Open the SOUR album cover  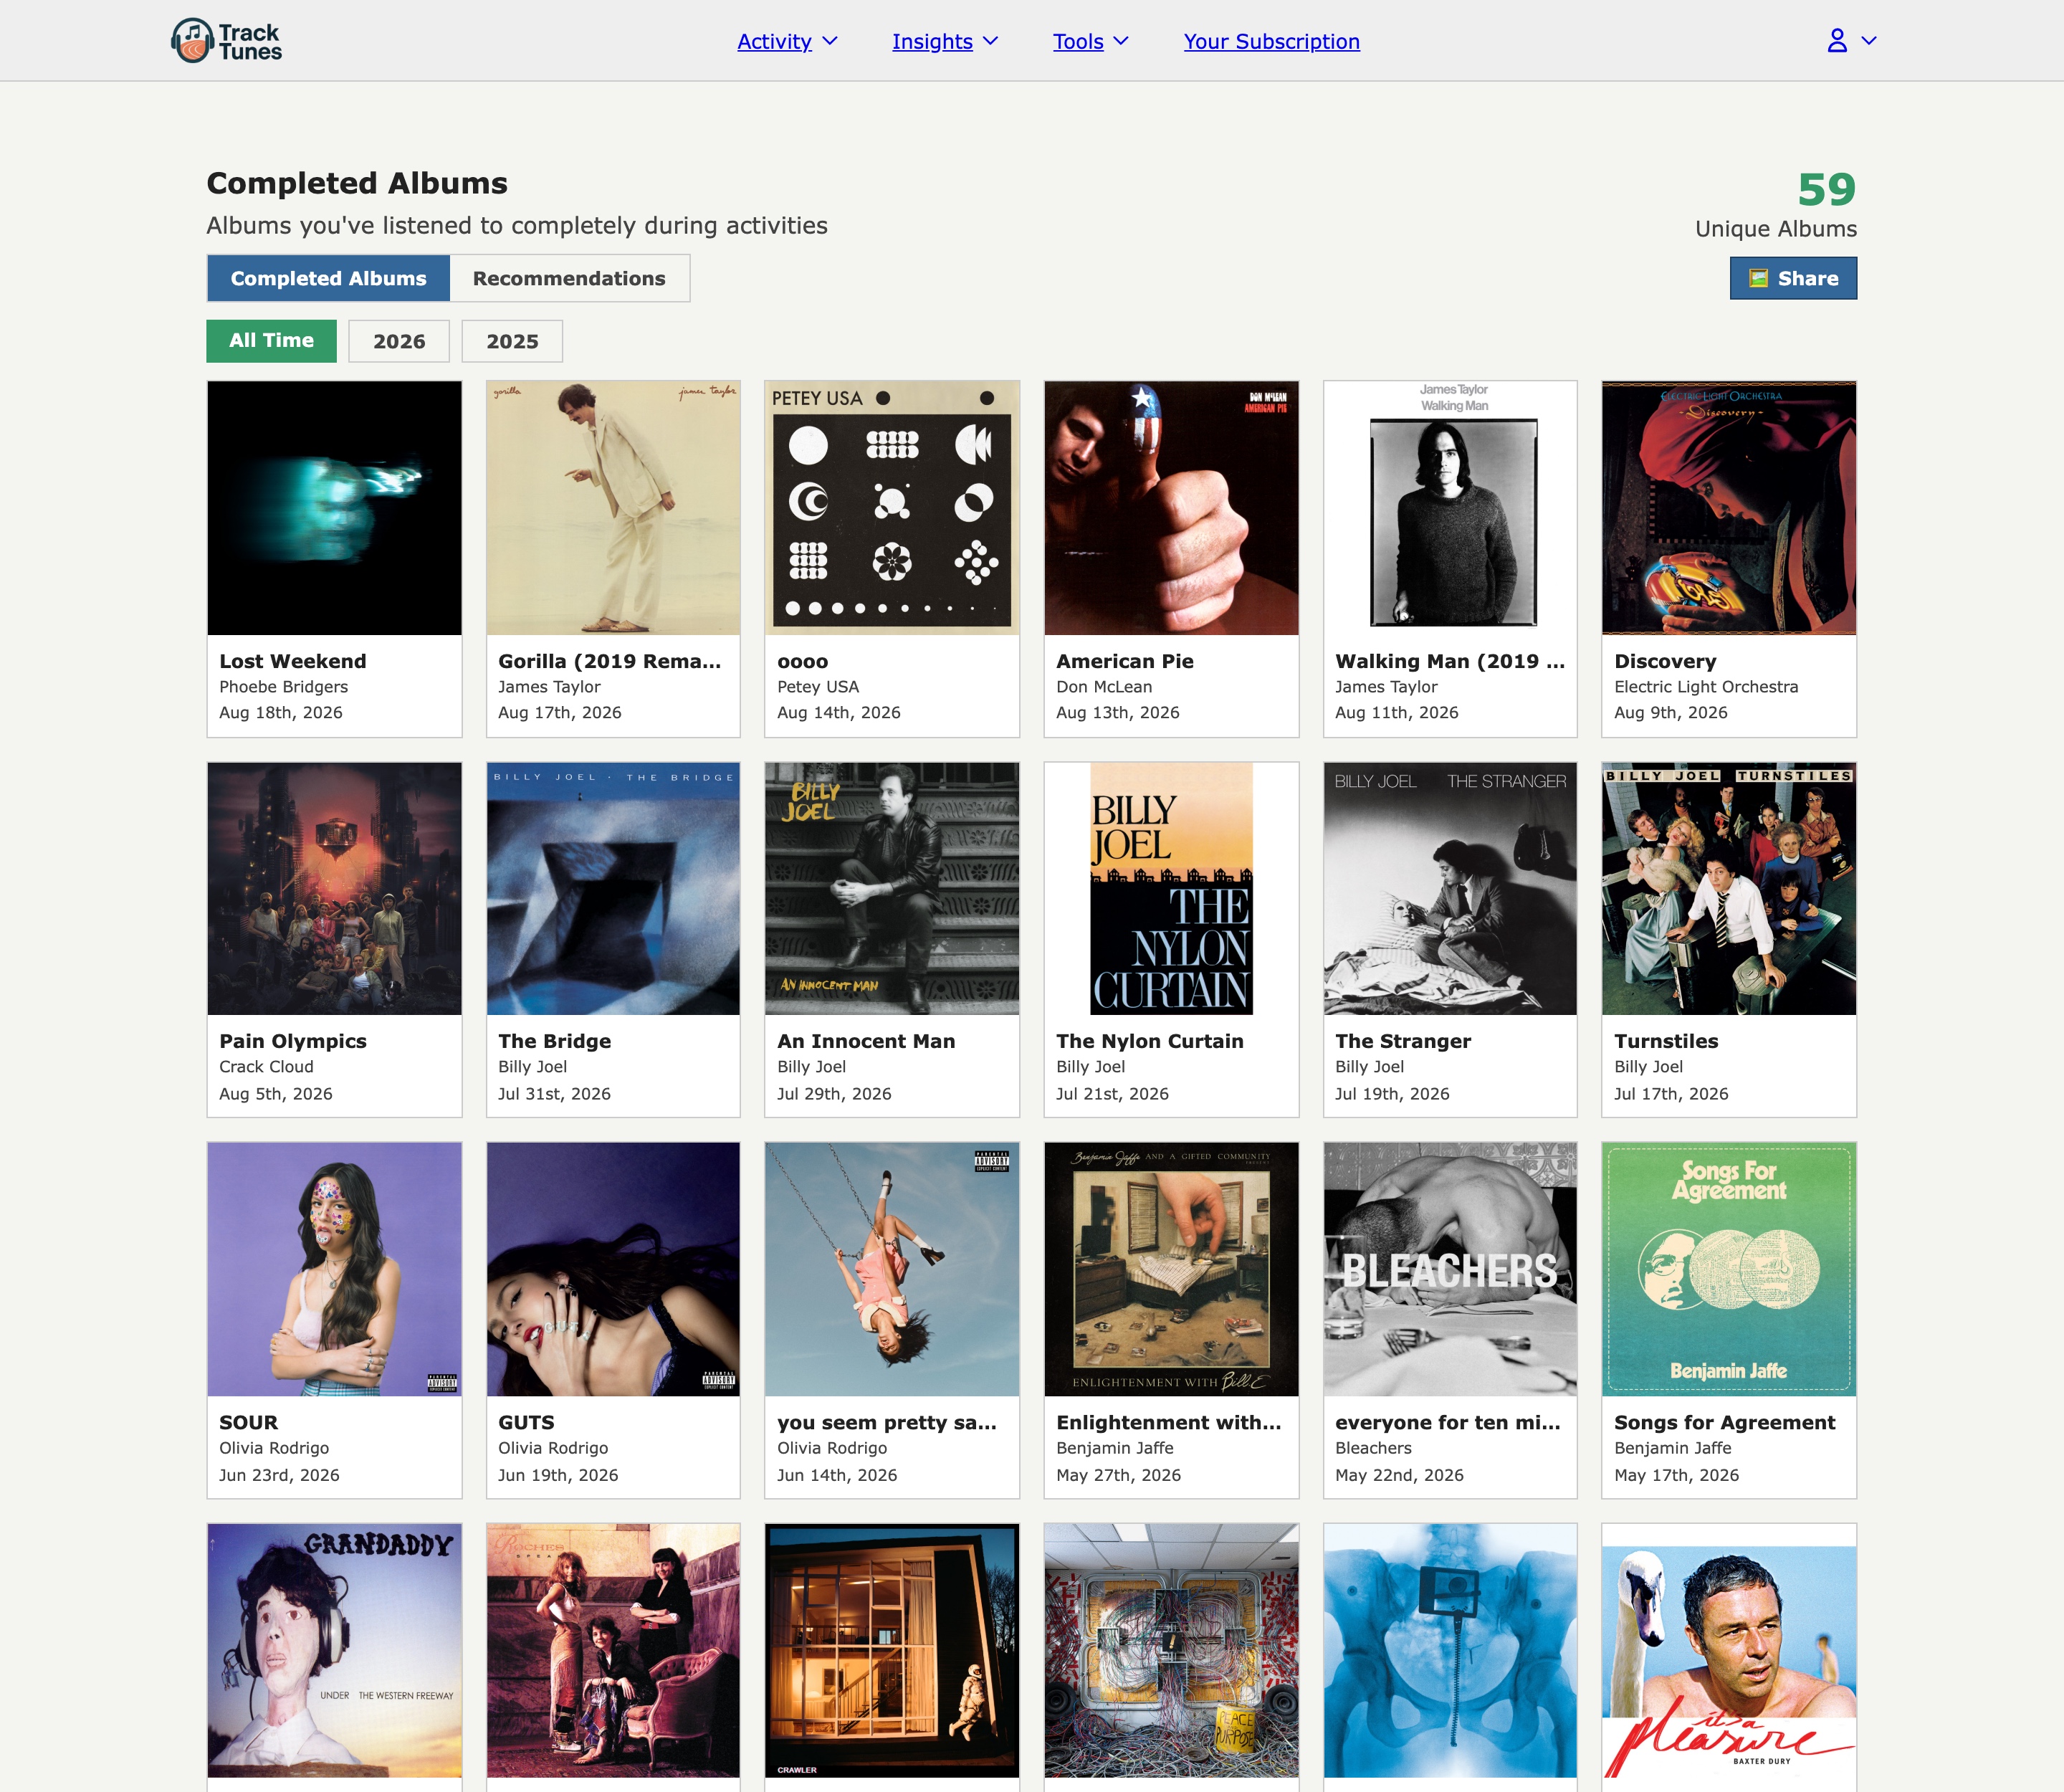[334, 1270]
